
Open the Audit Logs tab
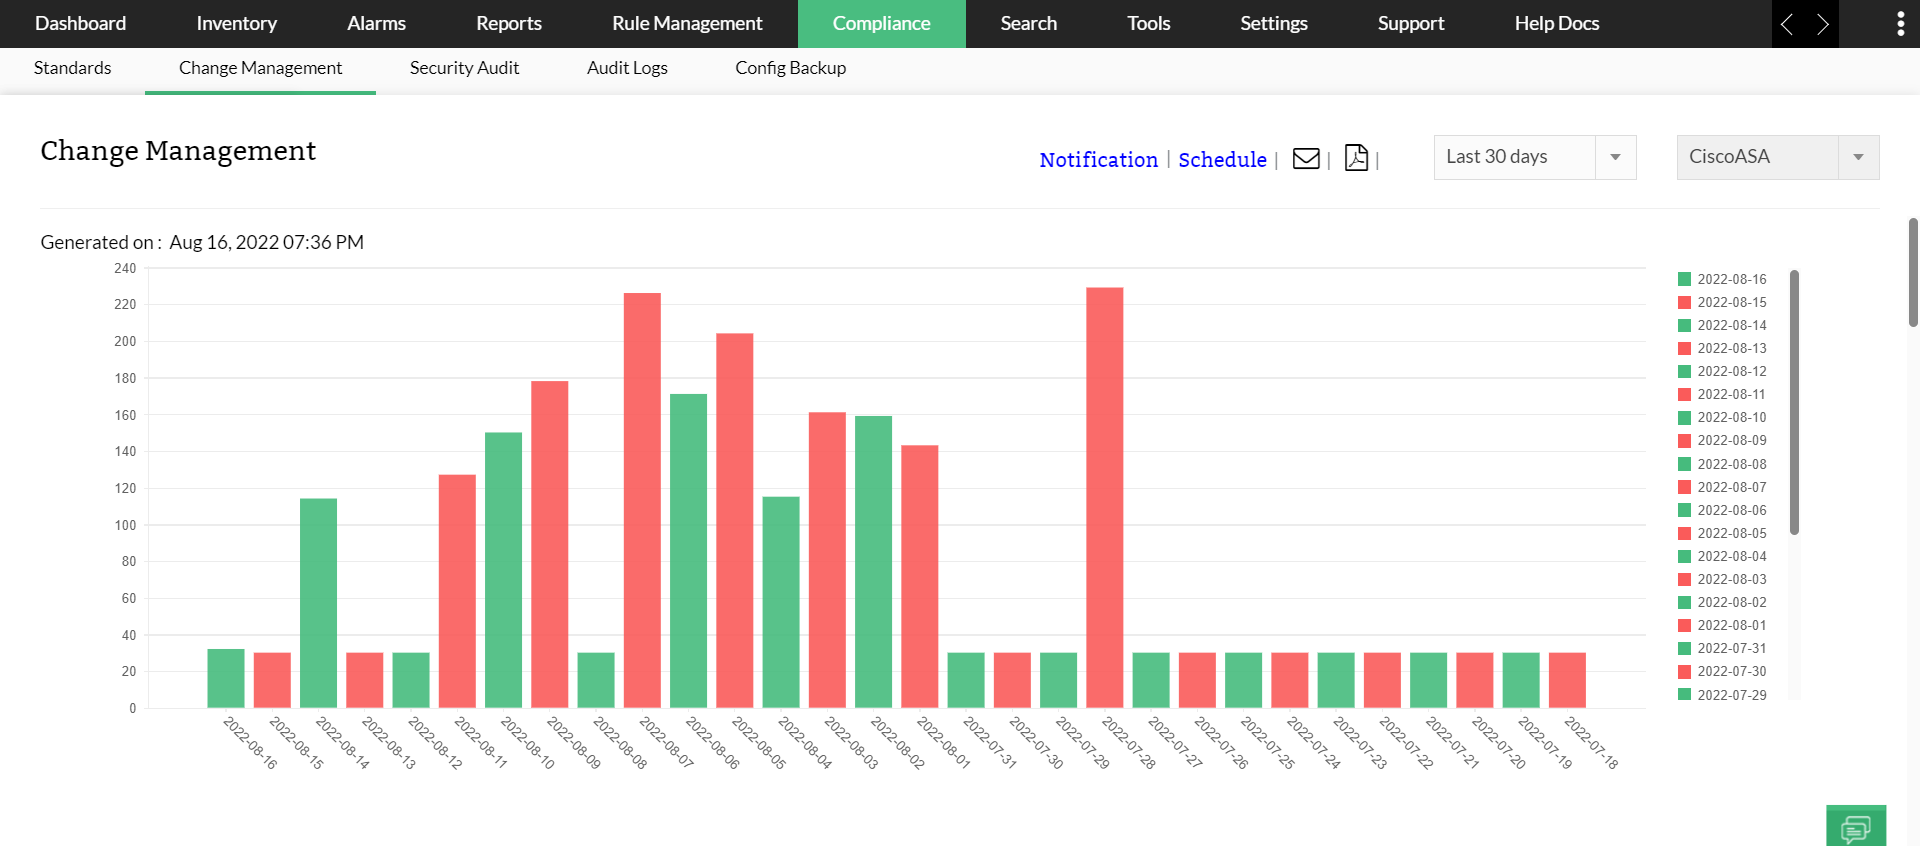[627, 68]
